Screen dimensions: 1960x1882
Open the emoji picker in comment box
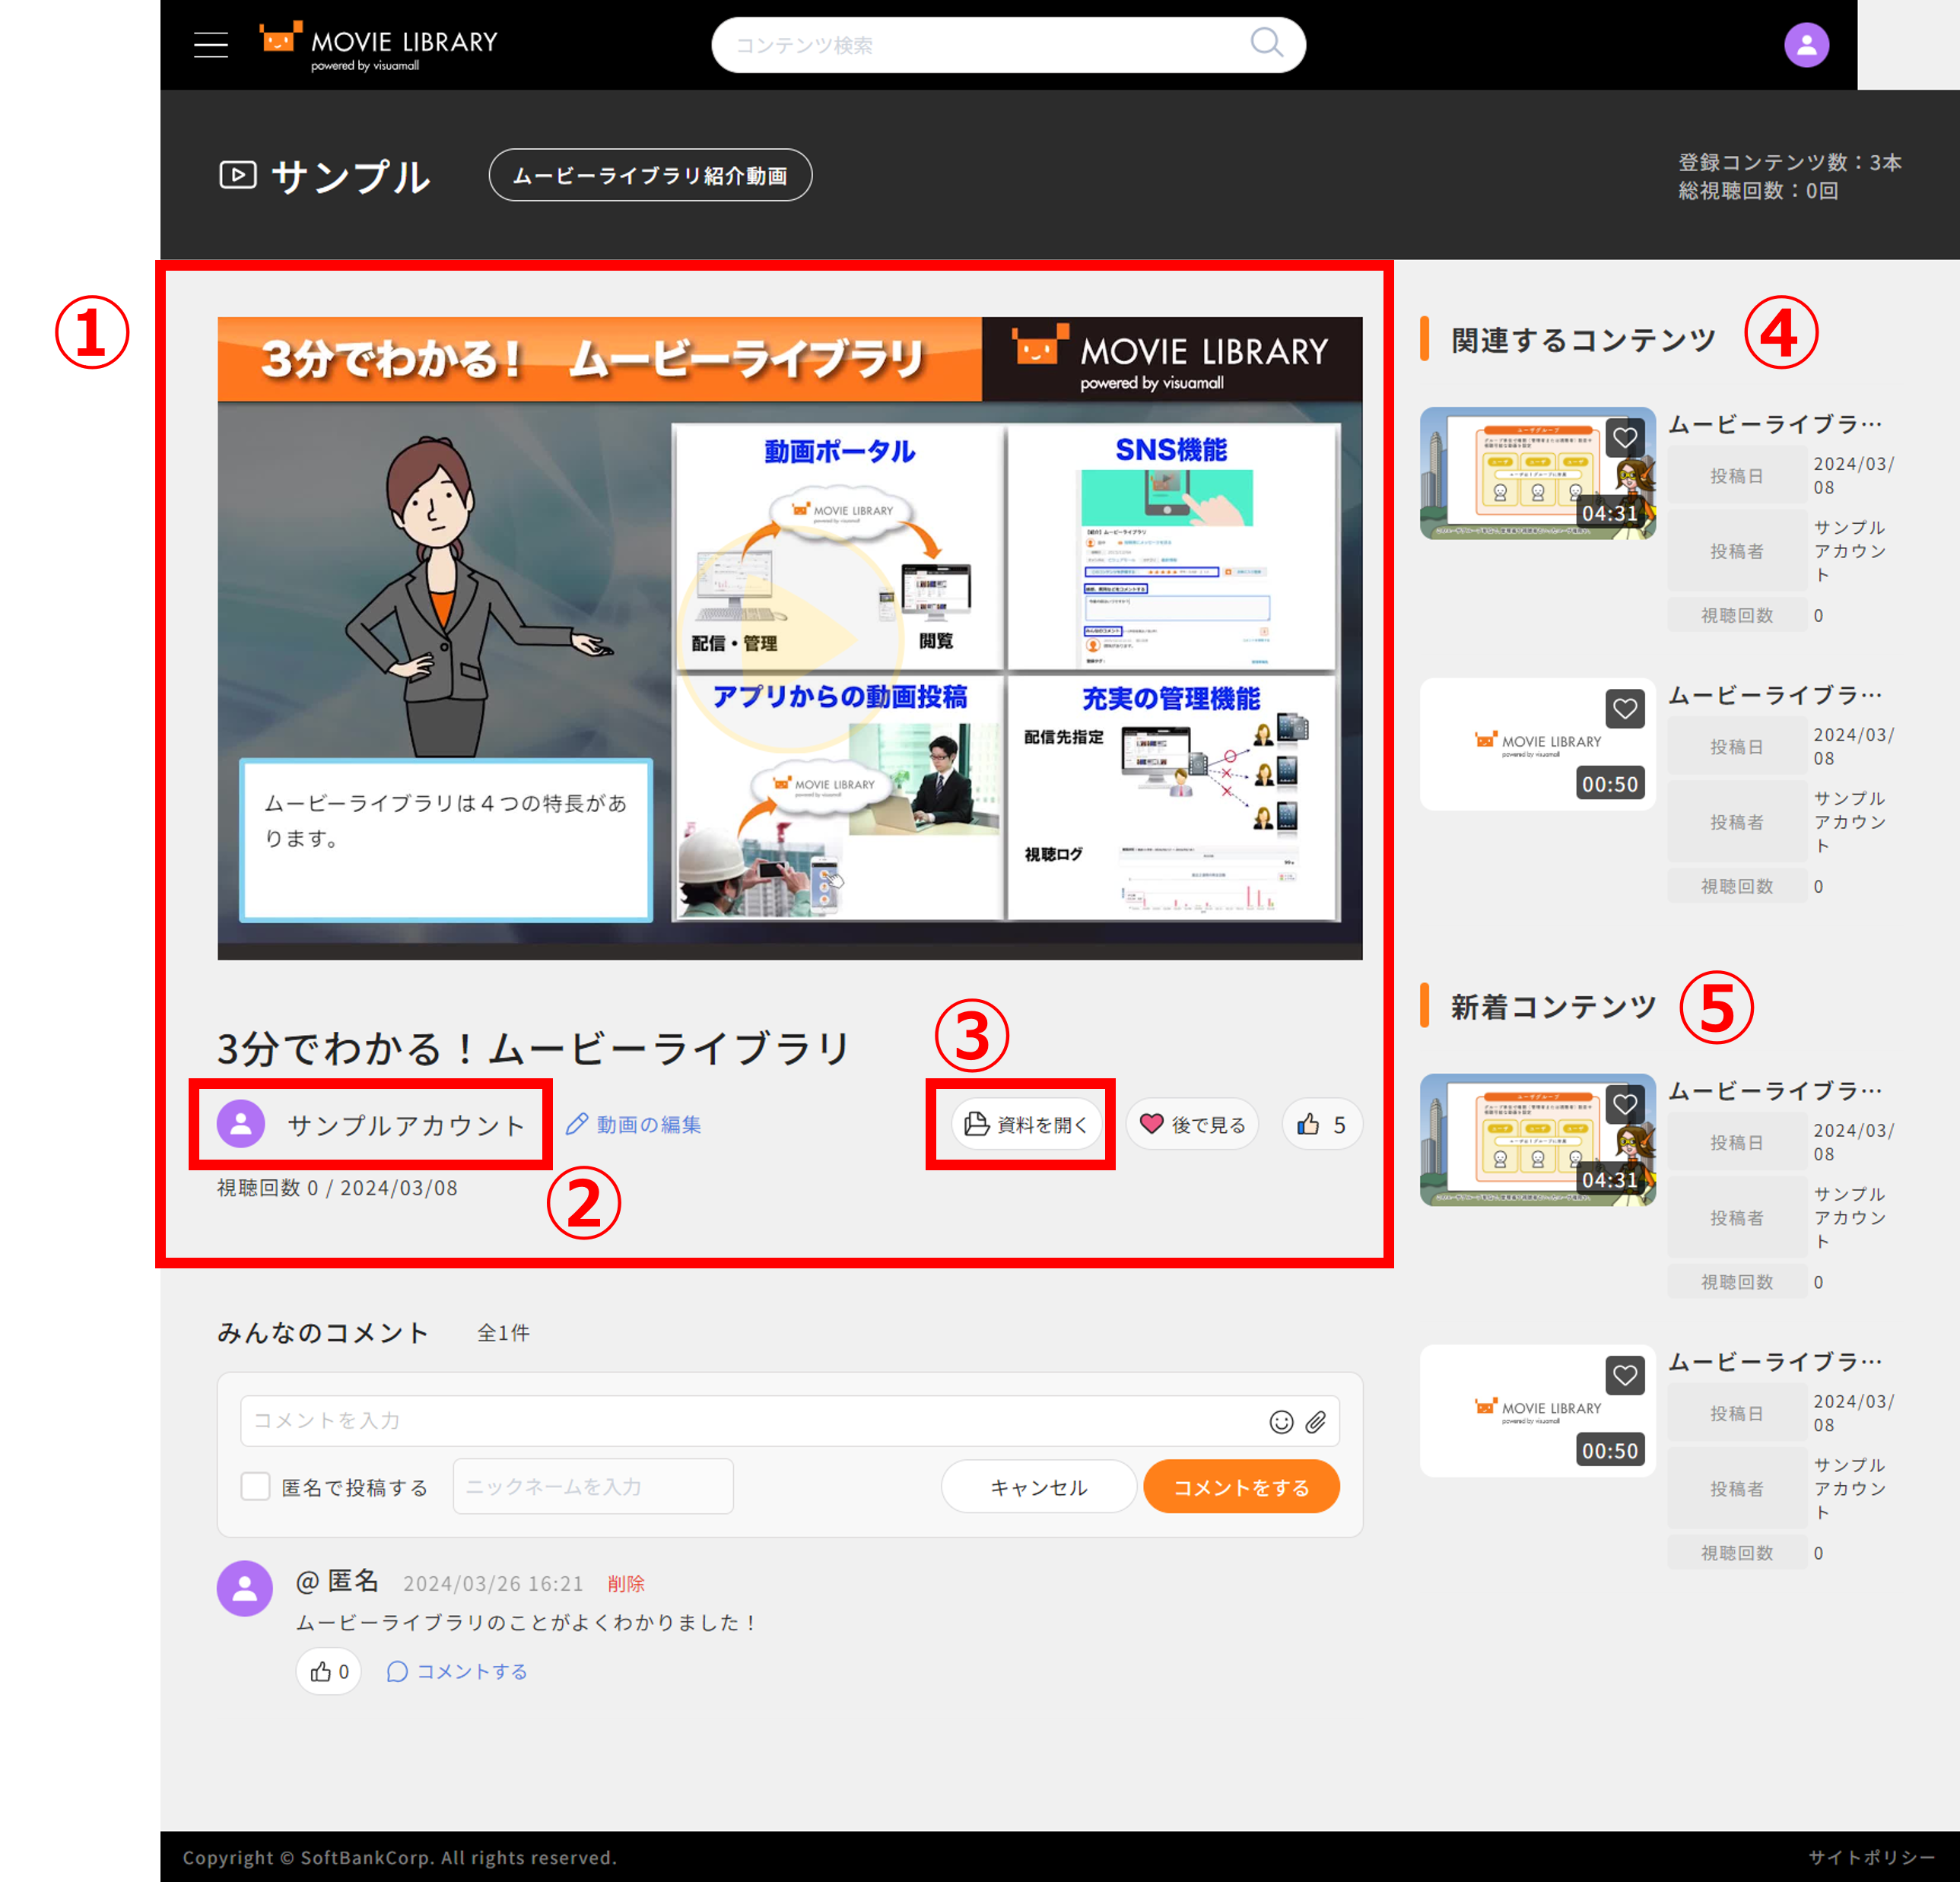[1281, 1421]
